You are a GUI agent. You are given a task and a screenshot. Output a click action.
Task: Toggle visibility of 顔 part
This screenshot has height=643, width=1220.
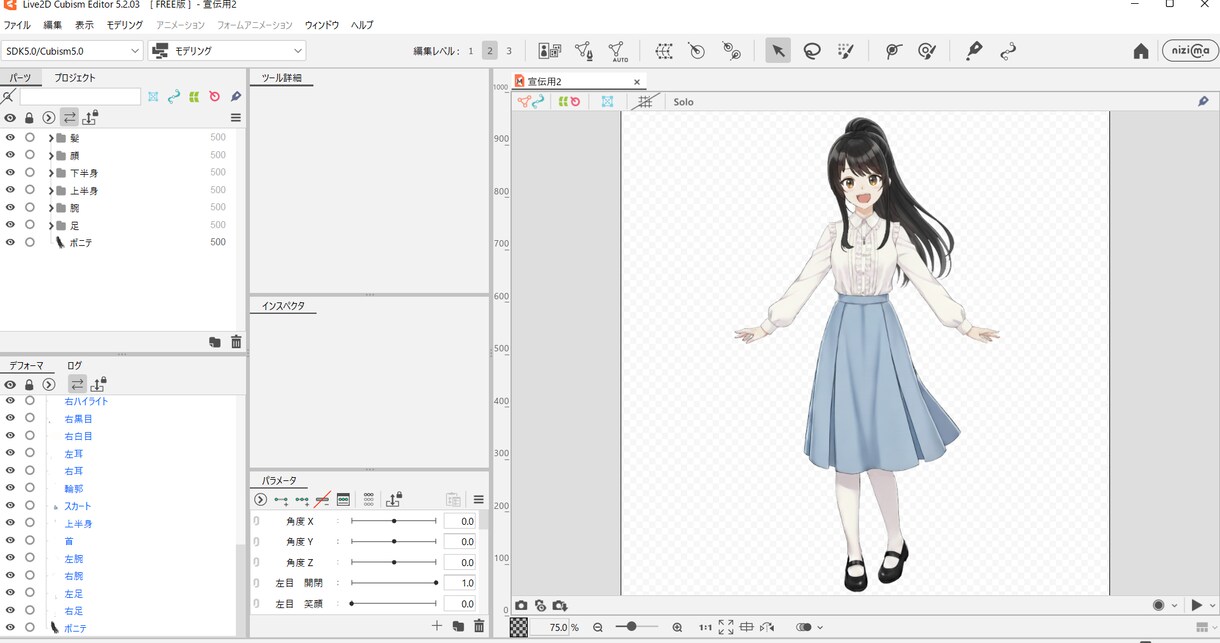click(x=10, y=155)
